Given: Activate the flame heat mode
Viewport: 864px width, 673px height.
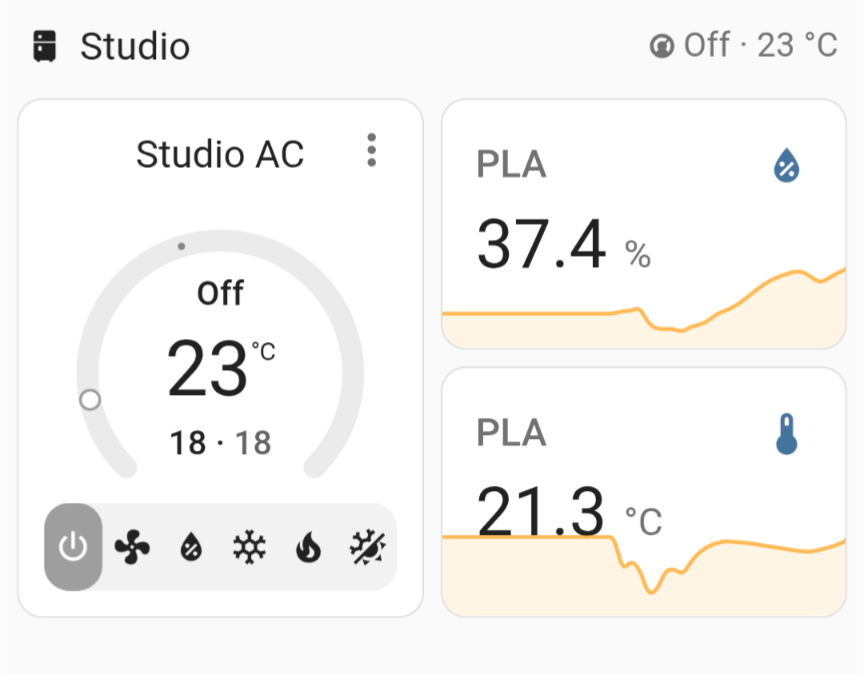Looking at the screenshot, I should [x=308, y=547].
